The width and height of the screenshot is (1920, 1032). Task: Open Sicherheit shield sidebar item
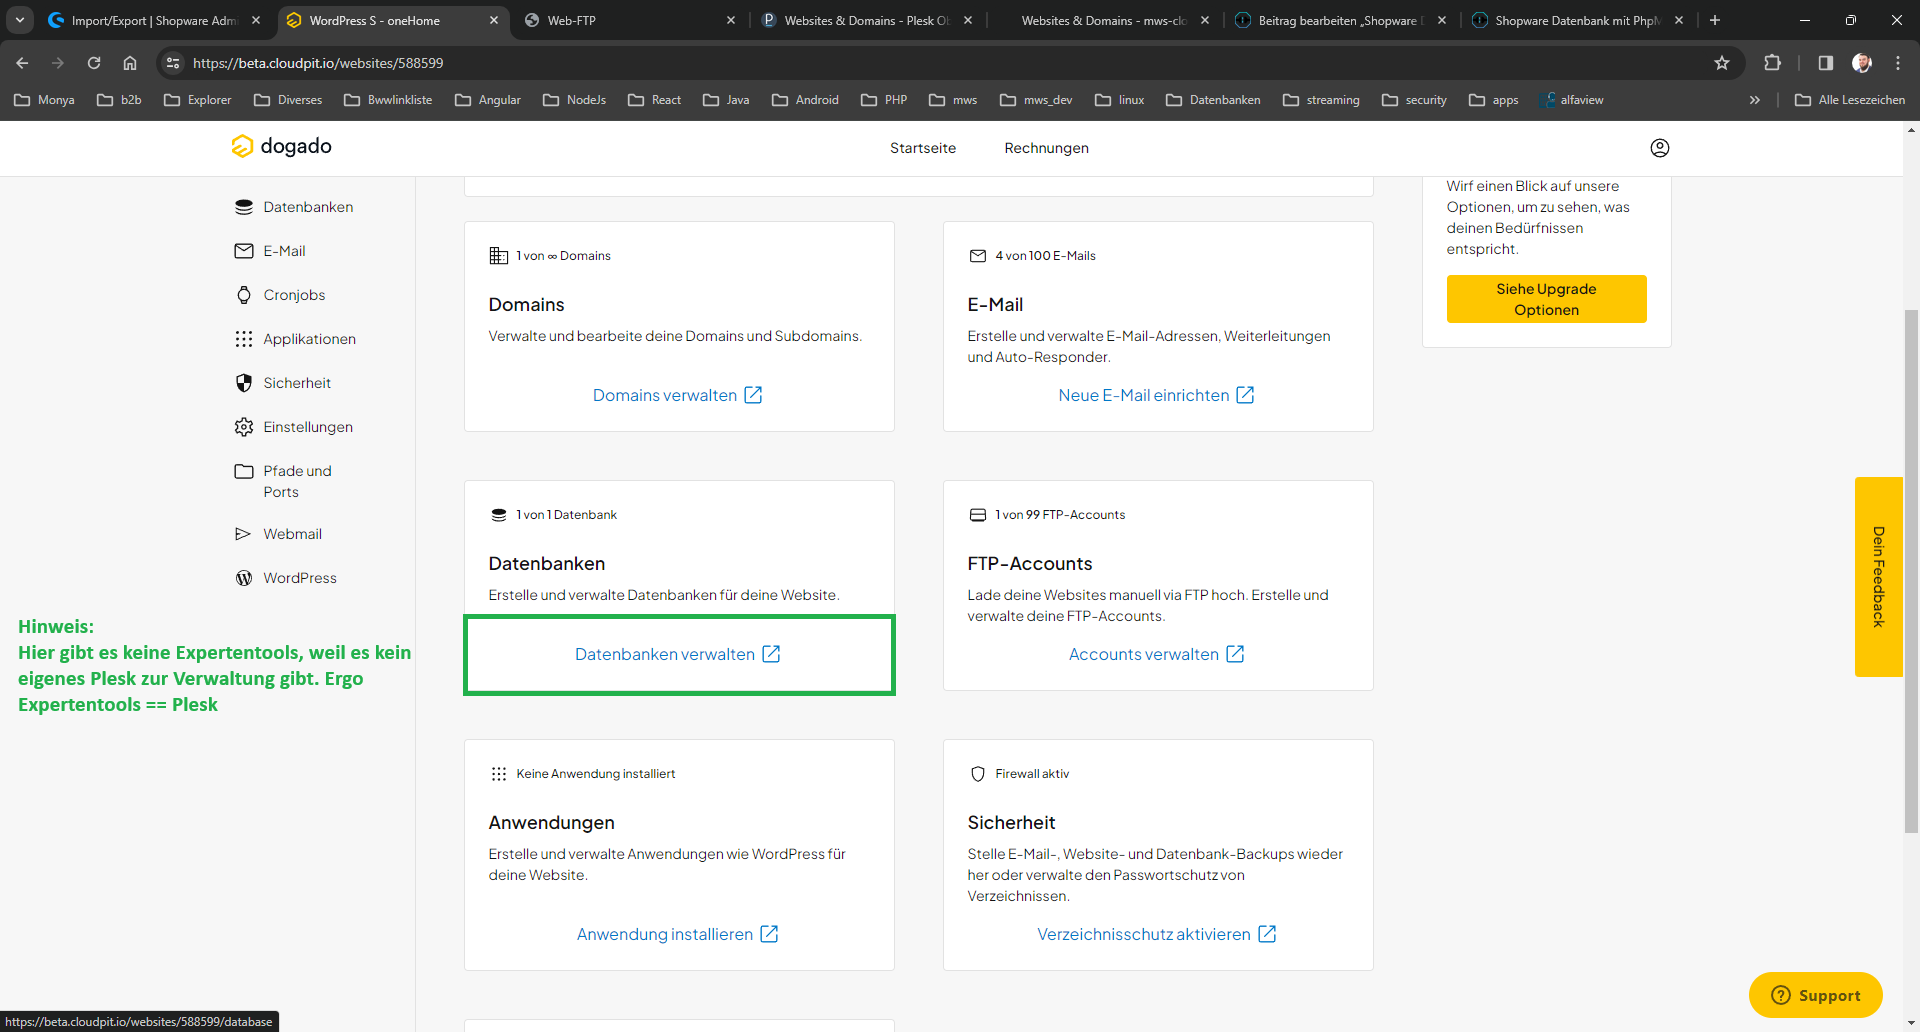(296, 383)
